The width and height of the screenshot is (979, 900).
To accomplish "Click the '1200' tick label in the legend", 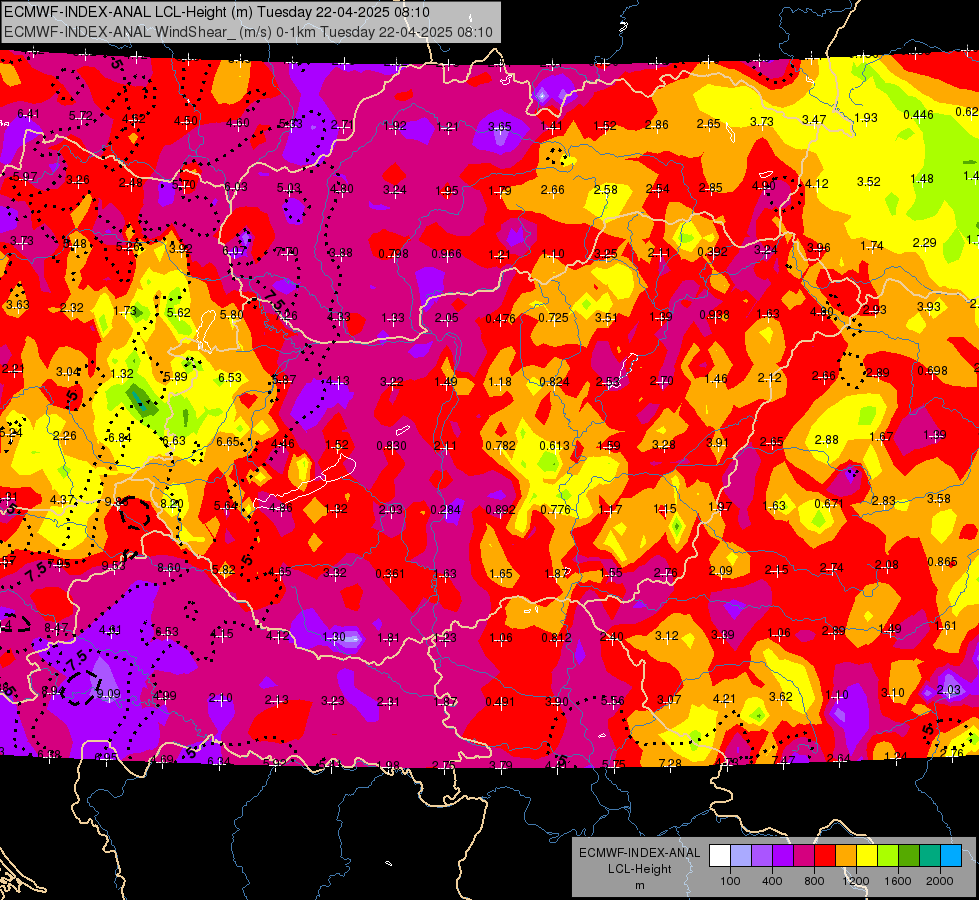I will (855, 881).
